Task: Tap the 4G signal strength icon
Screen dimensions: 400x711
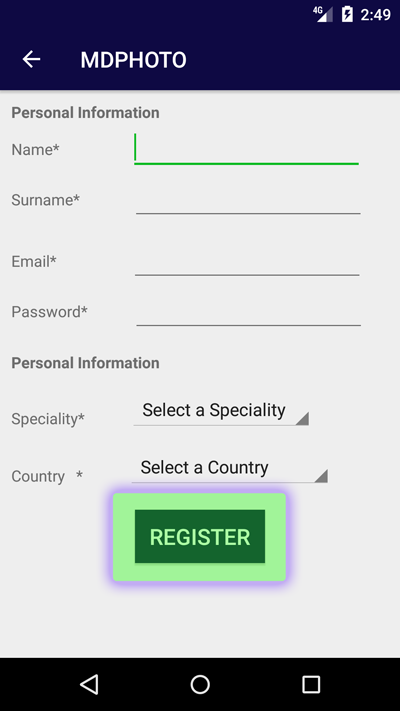Action: point(323,14)
